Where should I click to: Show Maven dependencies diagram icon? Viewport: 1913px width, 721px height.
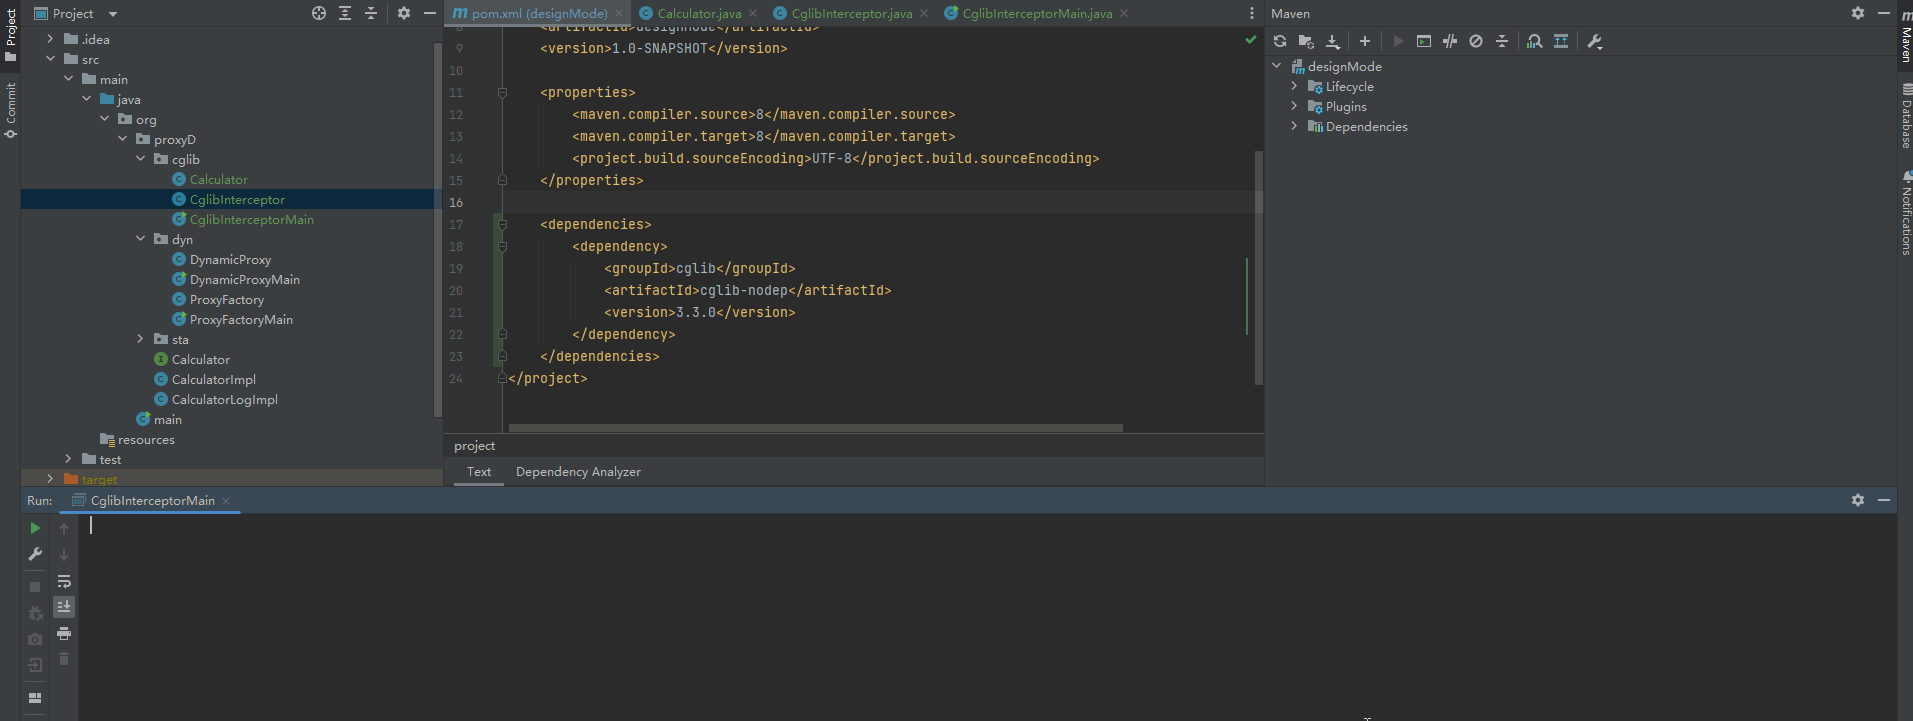1561,41
